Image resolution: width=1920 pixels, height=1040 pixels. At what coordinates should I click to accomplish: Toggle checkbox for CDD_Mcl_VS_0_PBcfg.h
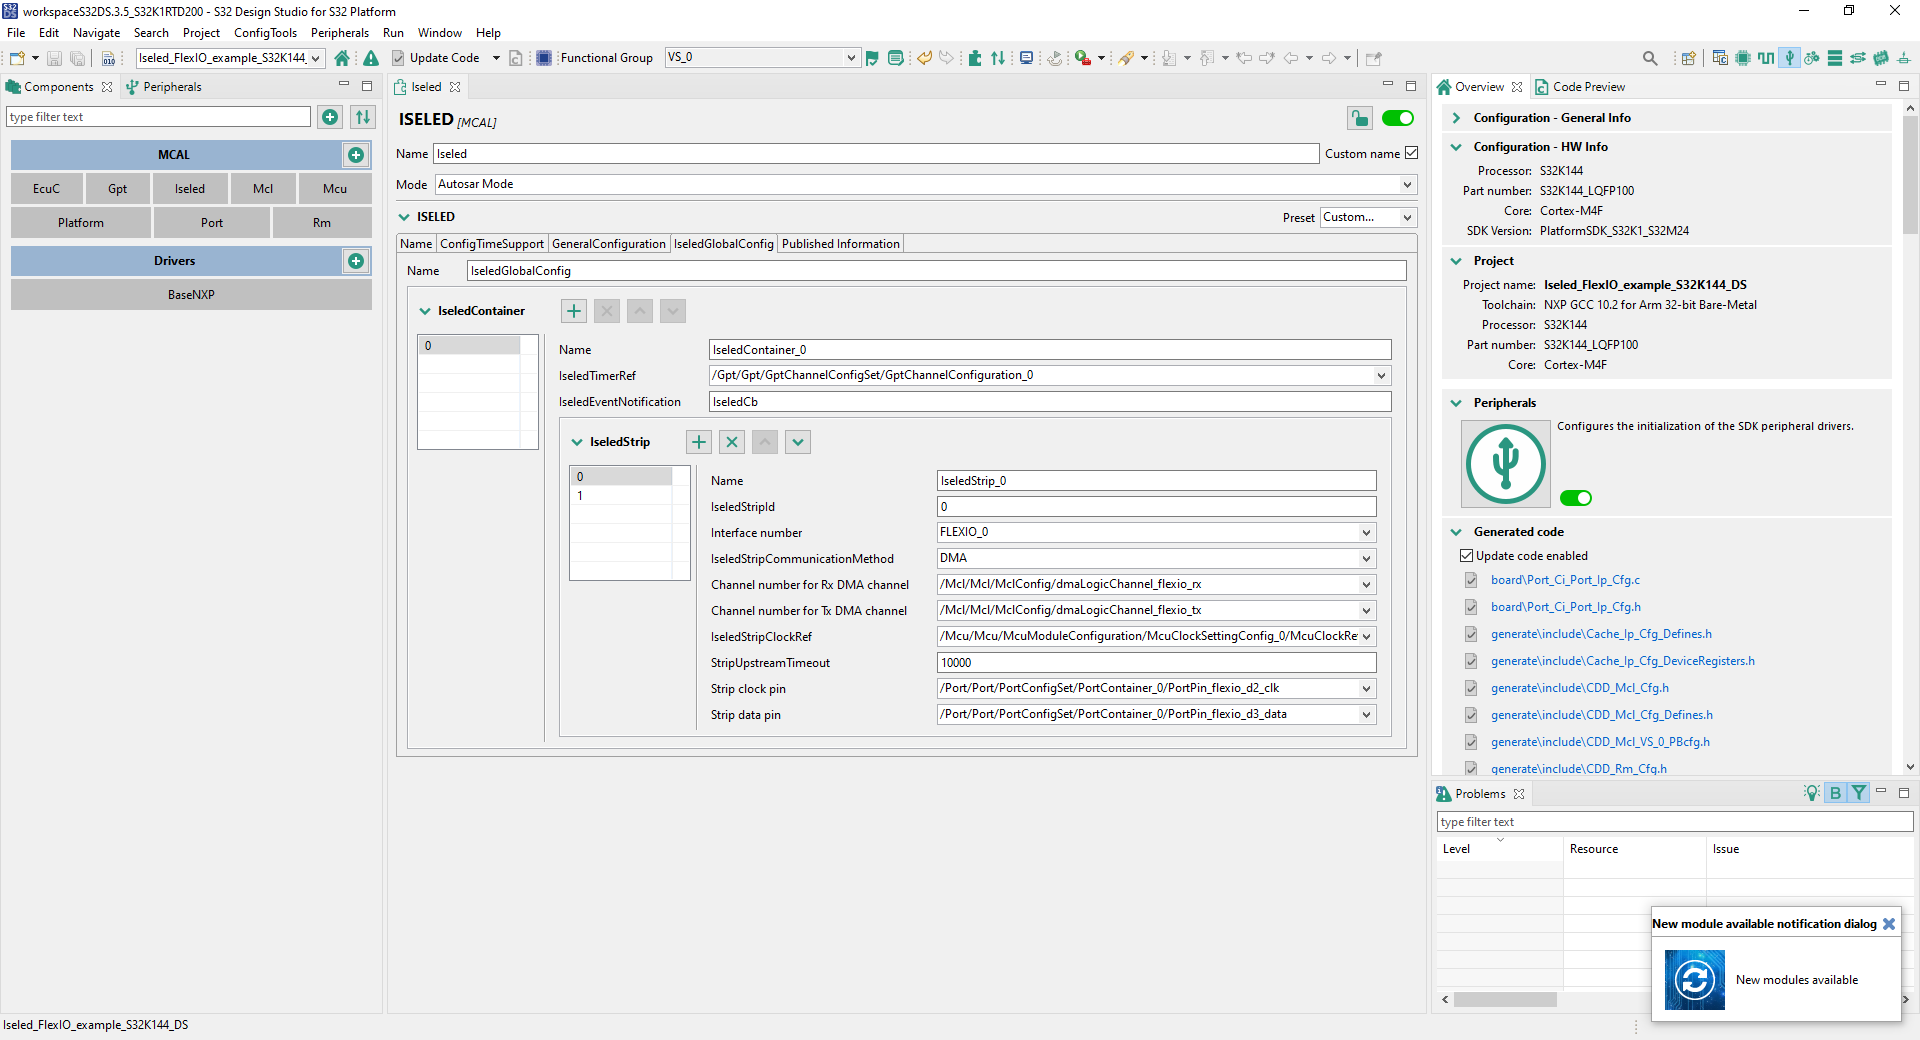click(1471, 742)
